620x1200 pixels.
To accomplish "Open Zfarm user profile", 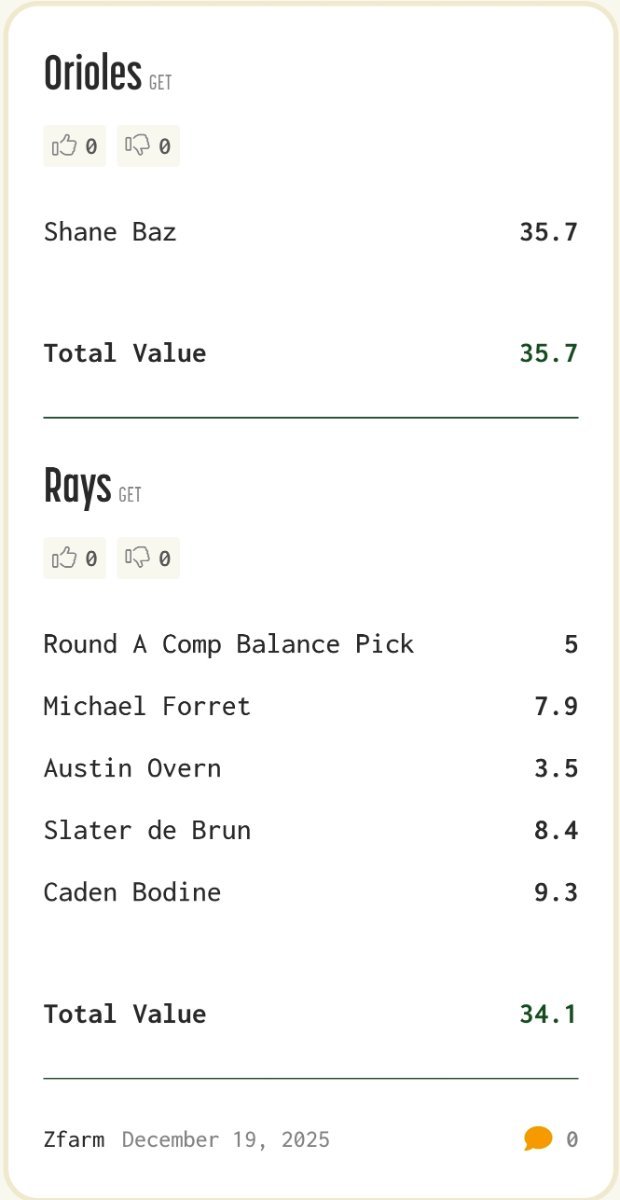I will point(74,1139).
